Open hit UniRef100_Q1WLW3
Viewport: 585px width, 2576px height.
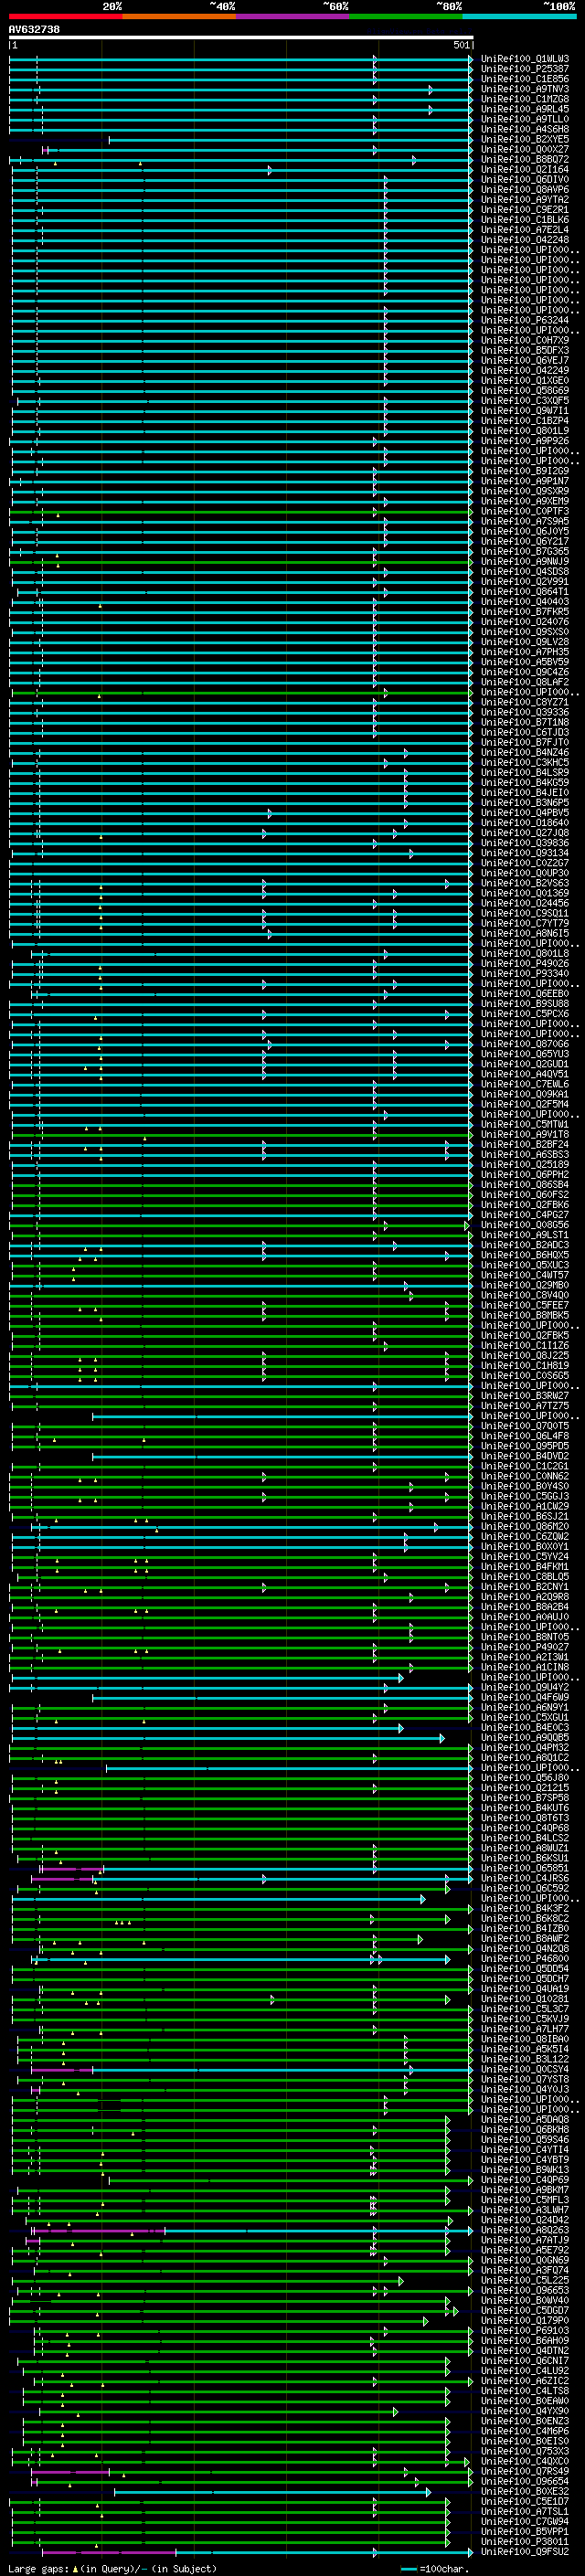pos(525,59)
